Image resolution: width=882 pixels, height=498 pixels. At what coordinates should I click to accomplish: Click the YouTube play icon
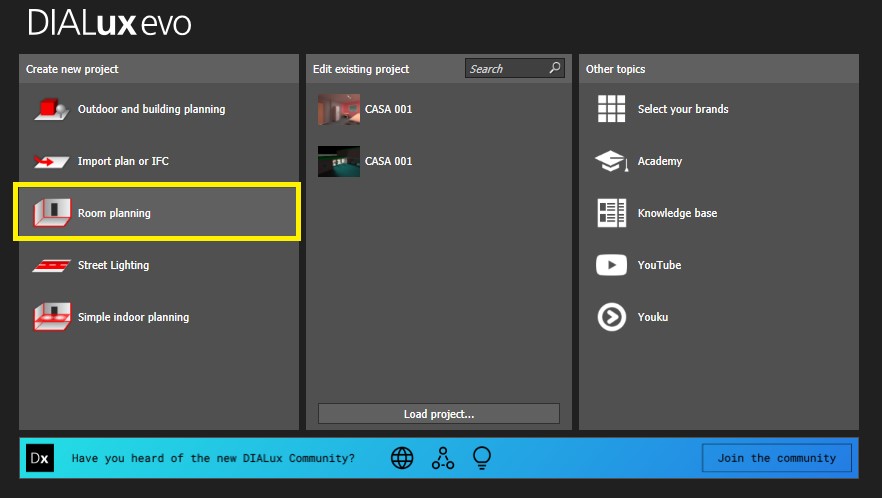[611, 265]
